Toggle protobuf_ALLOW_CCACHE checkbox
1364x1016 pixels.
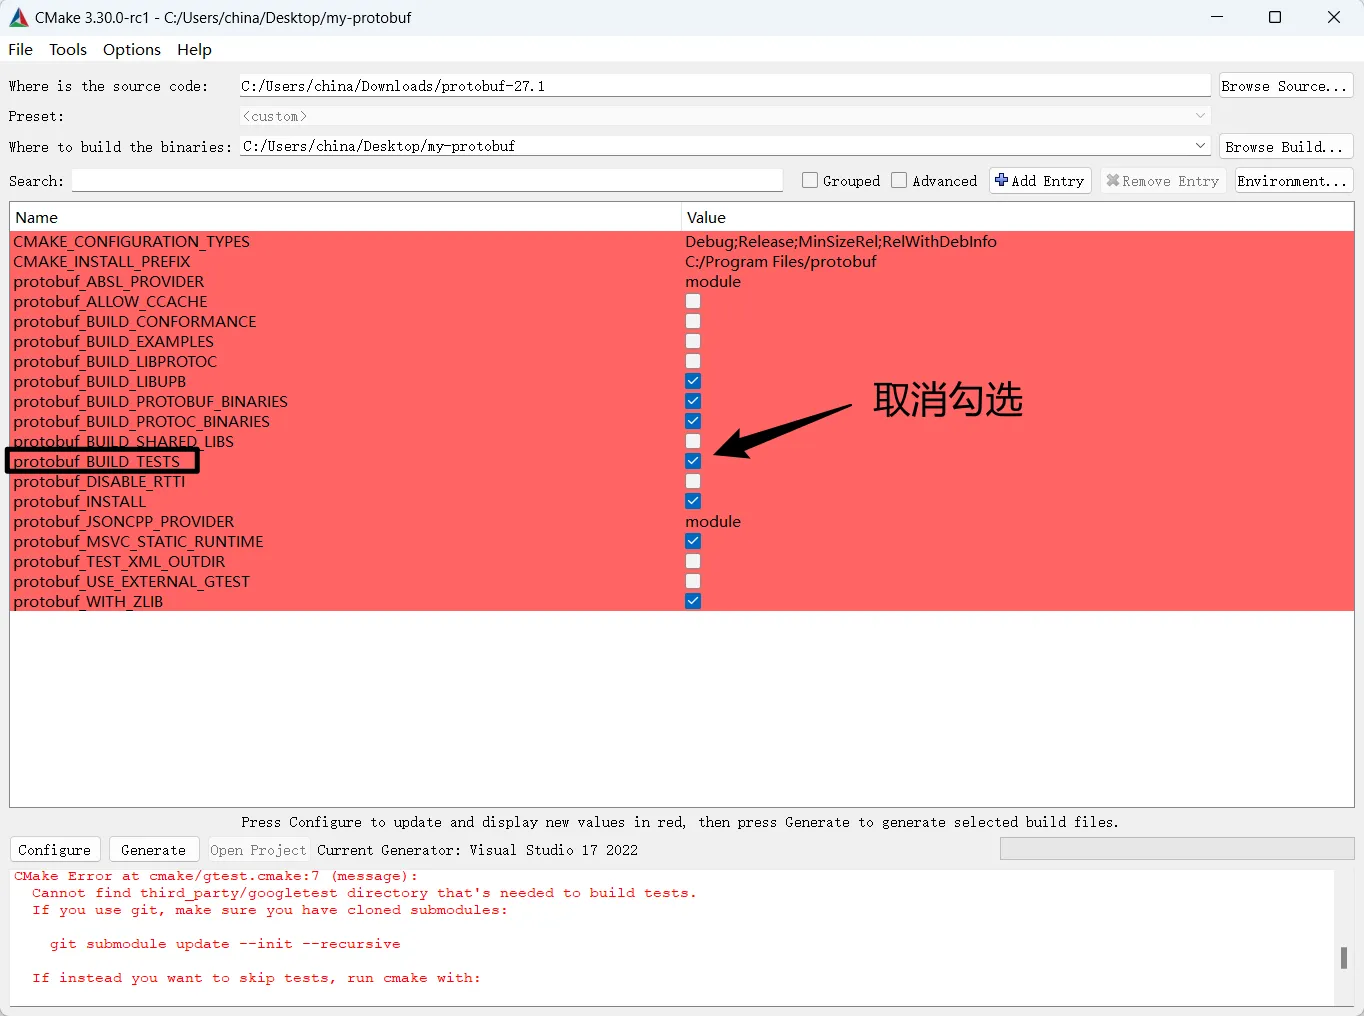click(693, 301)
